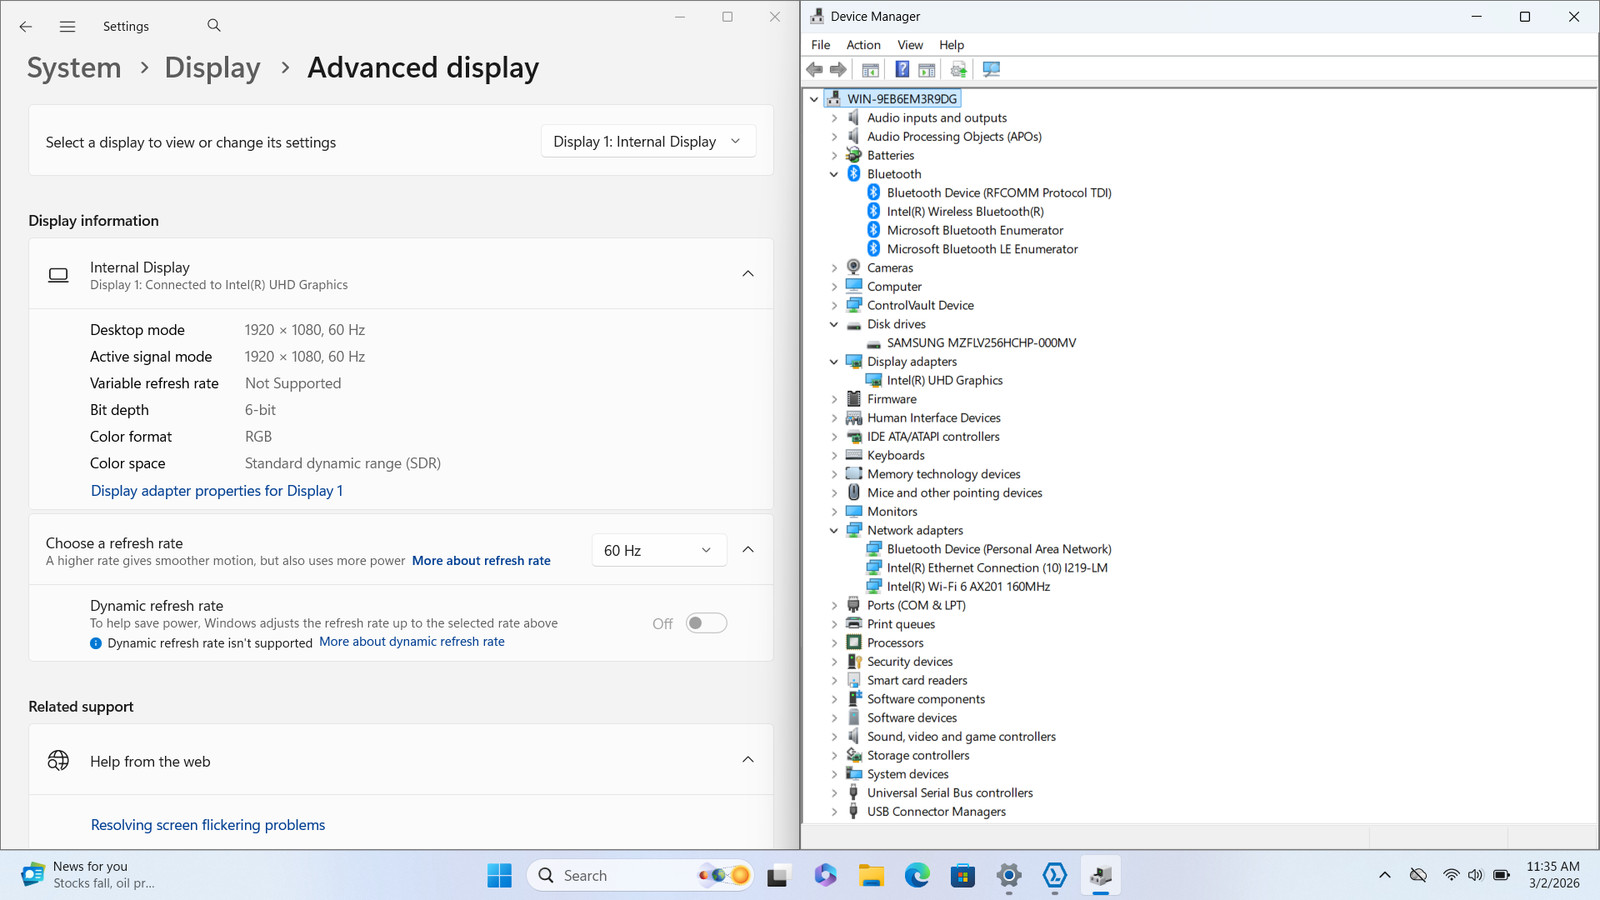The height and width of the screenshot is (900, 1600).
Task: Select Microsoft Bluetooth LE Enumerator device
Action: [x=982, y=249]
